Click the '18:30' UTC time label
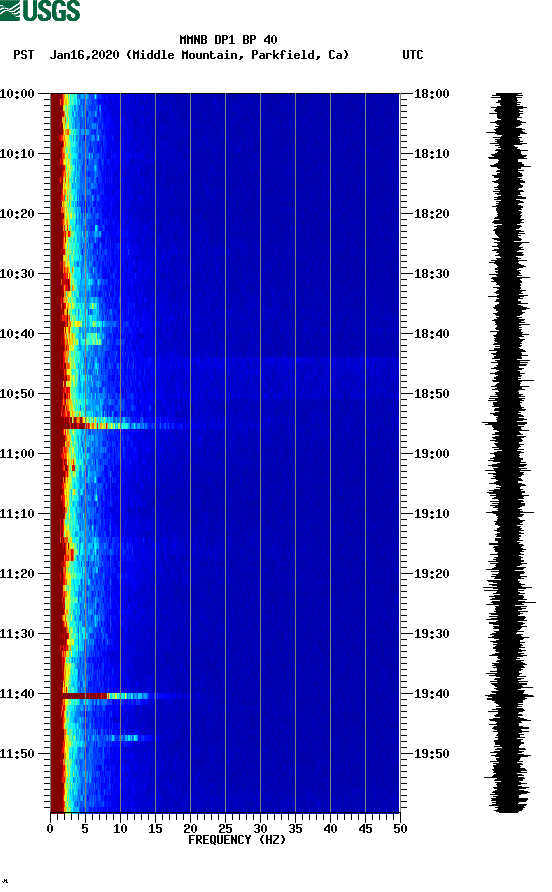 (x=432, y=274)
